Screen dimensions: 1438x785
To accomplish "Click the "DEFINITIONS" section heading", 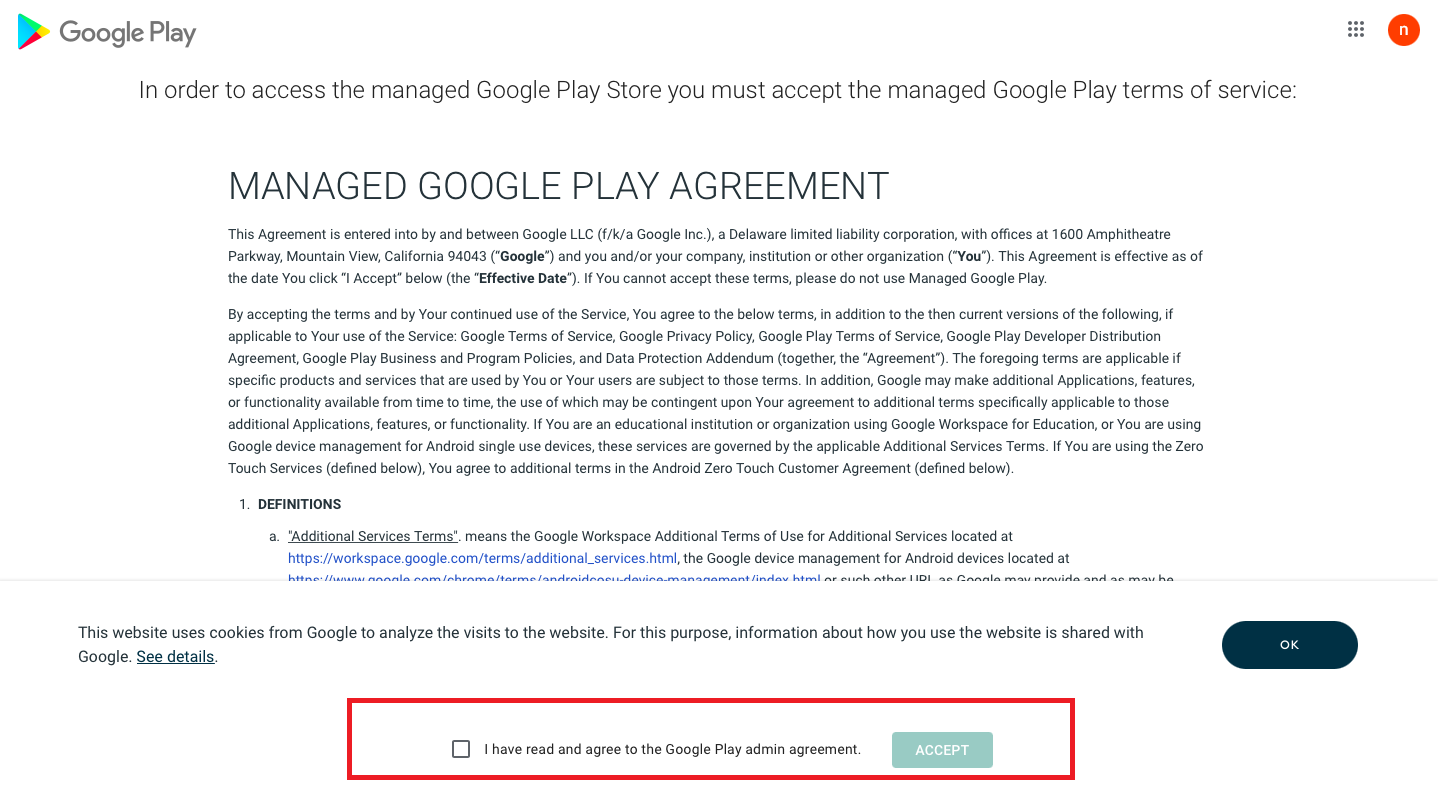I will (300, 504).
